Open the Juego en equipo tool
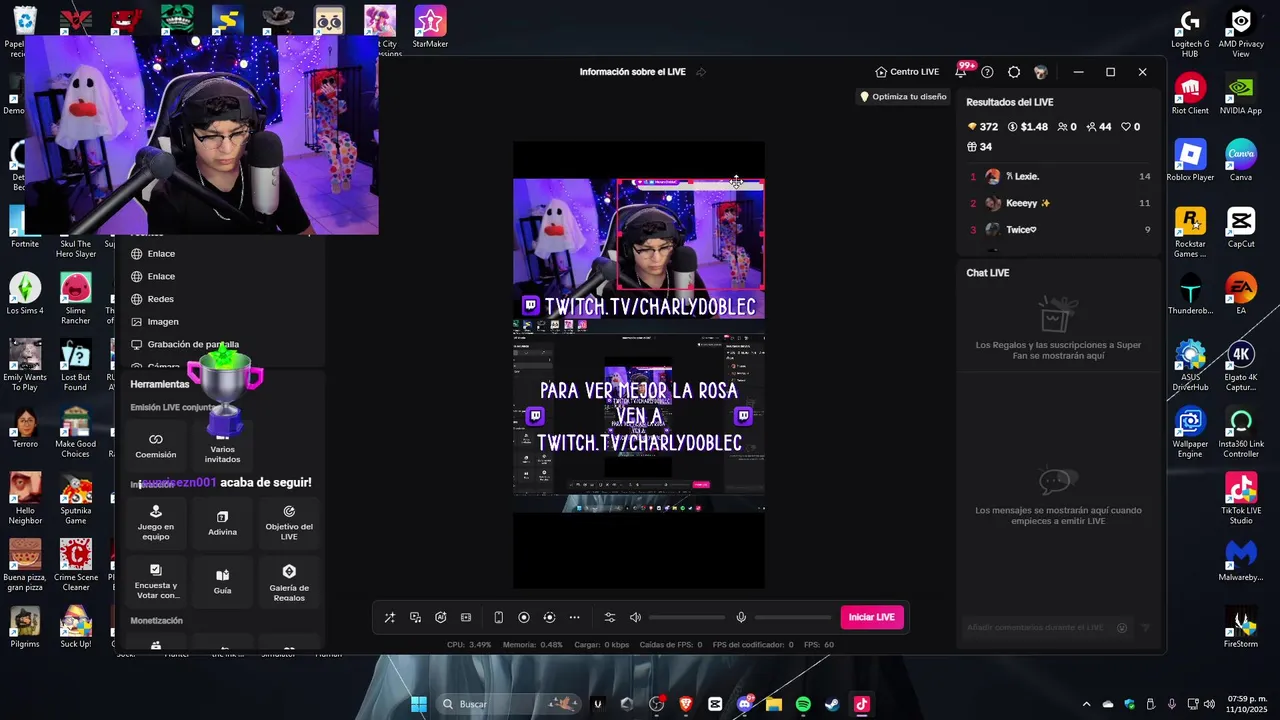The width and height of the screenshot is (1280, 720). [156, 523]
